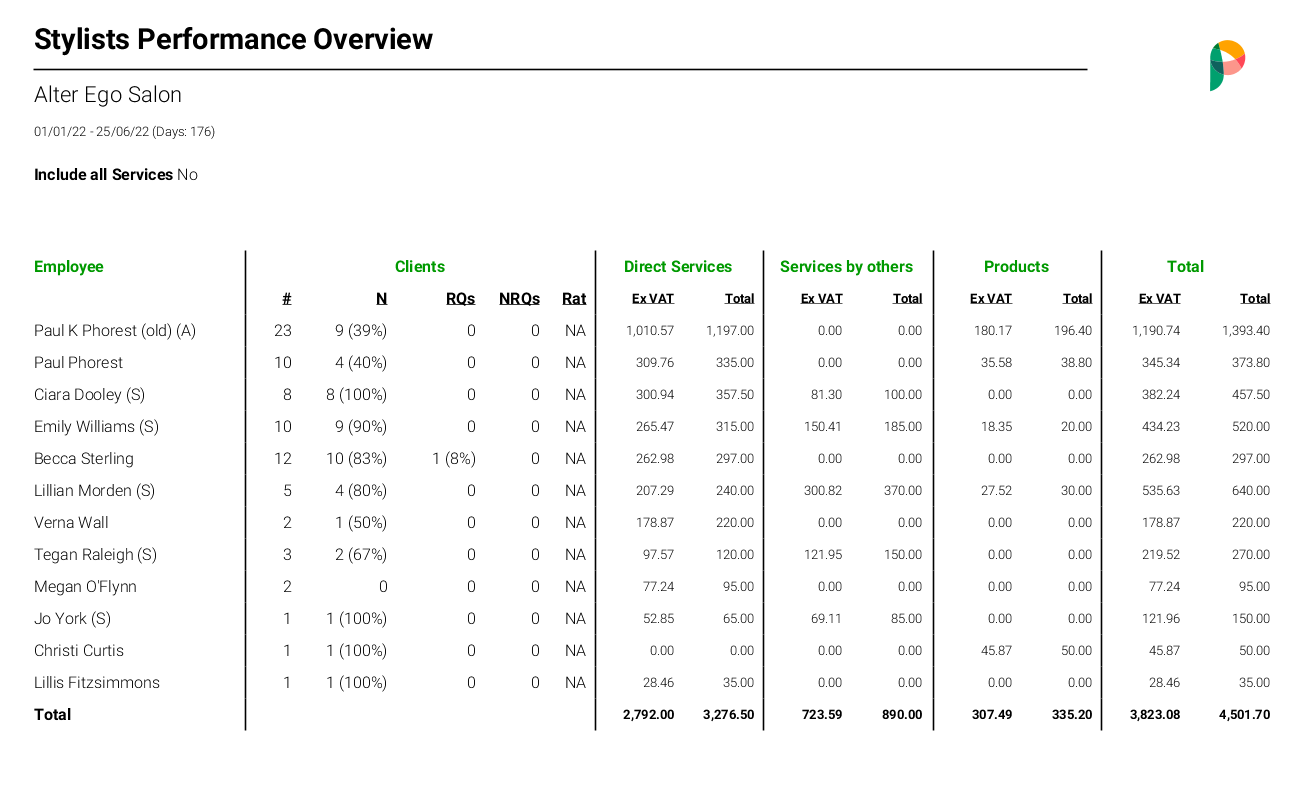
Task: Click the 2 (67%) value for Tegan Raleigh
Action: click(x=361, y=555)
